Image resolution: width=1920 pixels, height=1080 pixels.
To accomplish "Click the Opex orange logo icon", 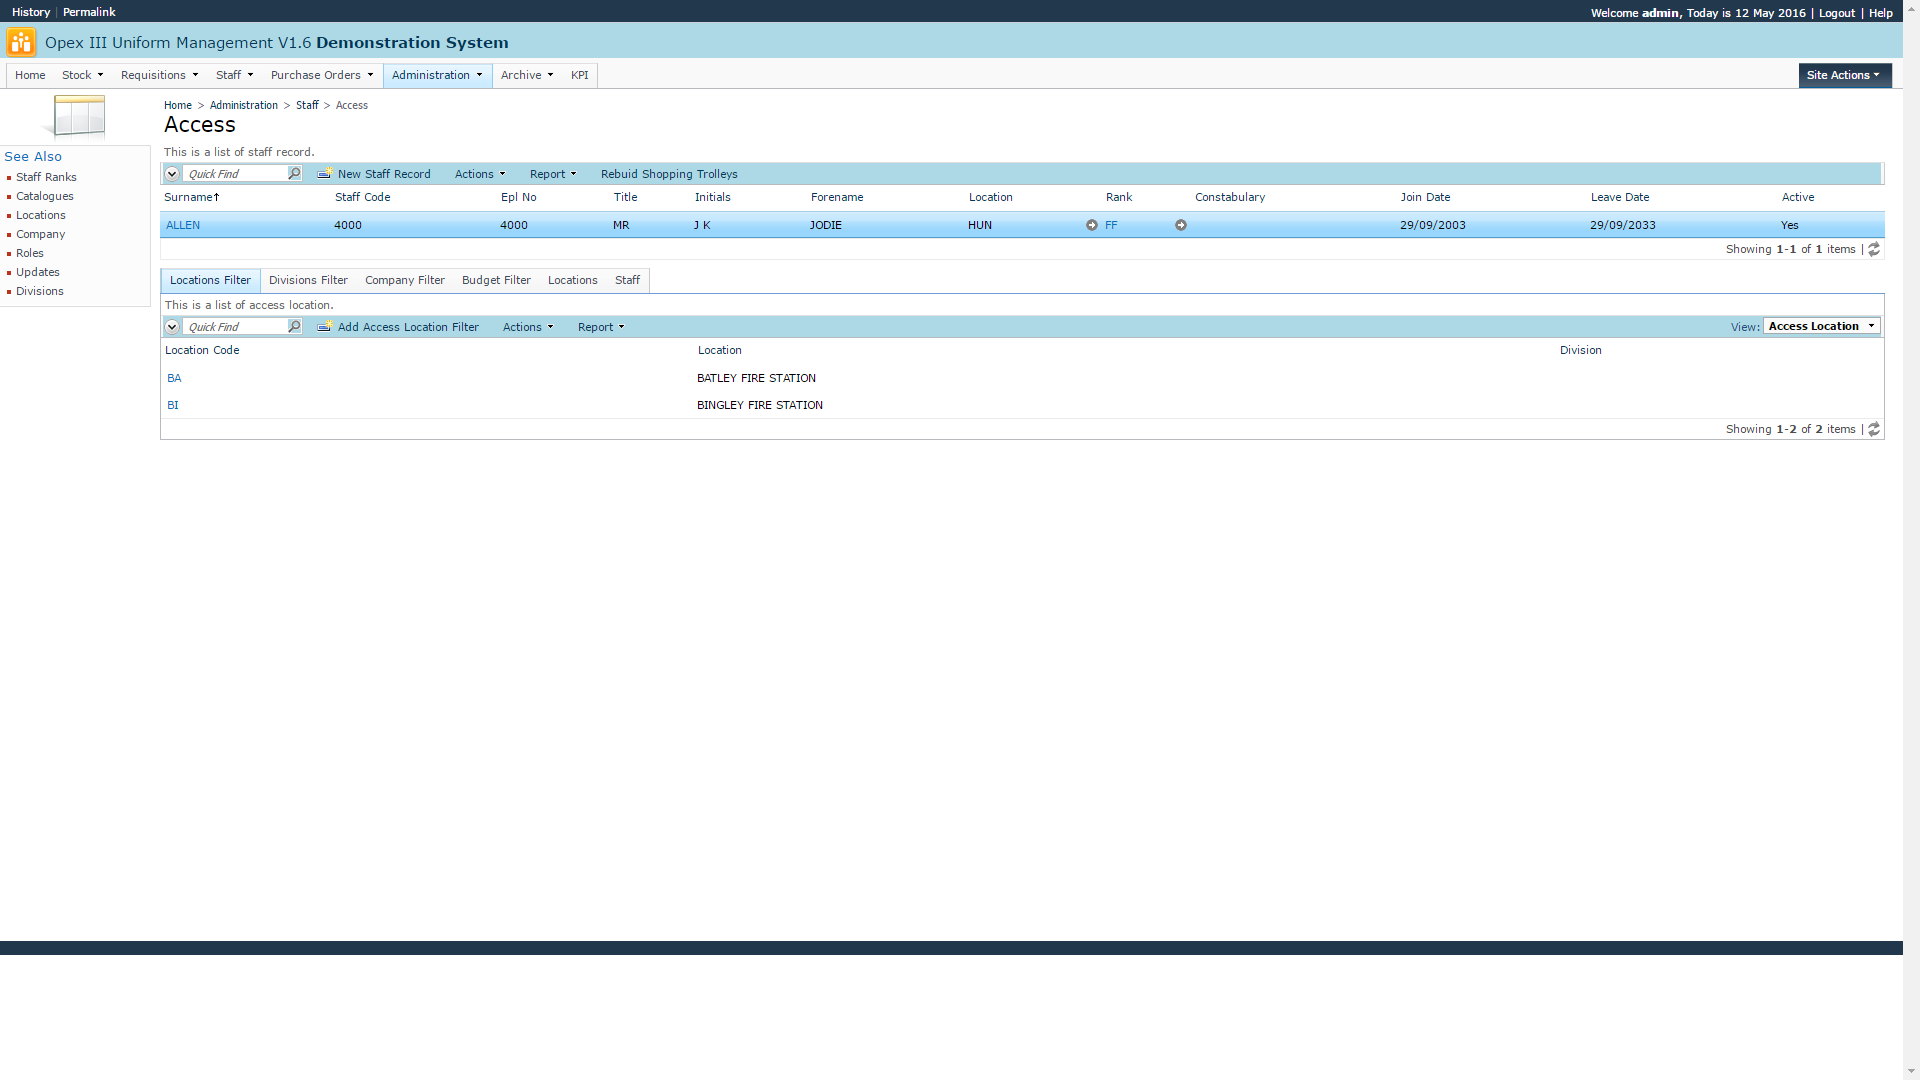I will 20,42.
